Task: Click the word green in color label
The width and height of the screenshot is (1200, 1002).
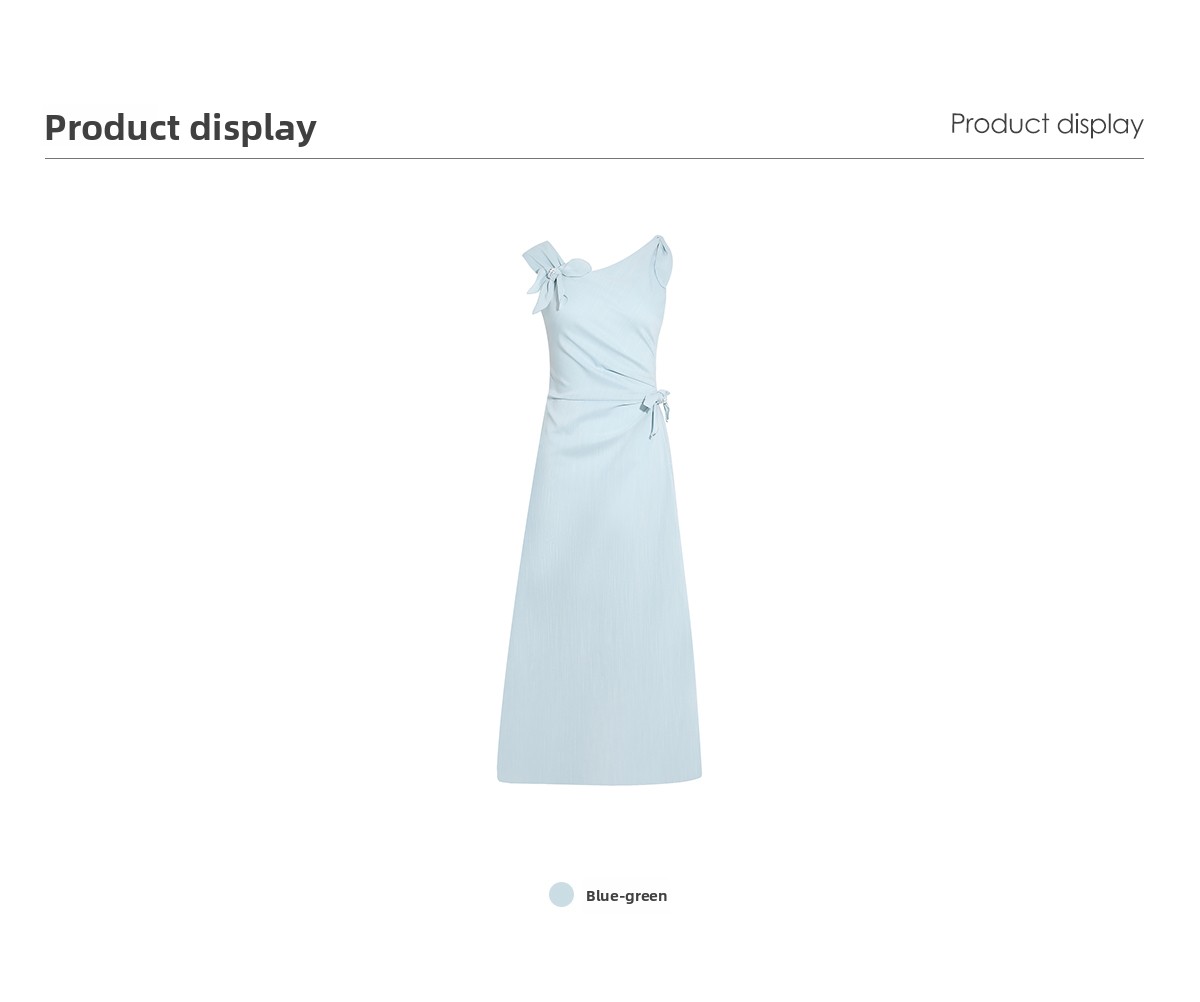Action: coord(647,897)
